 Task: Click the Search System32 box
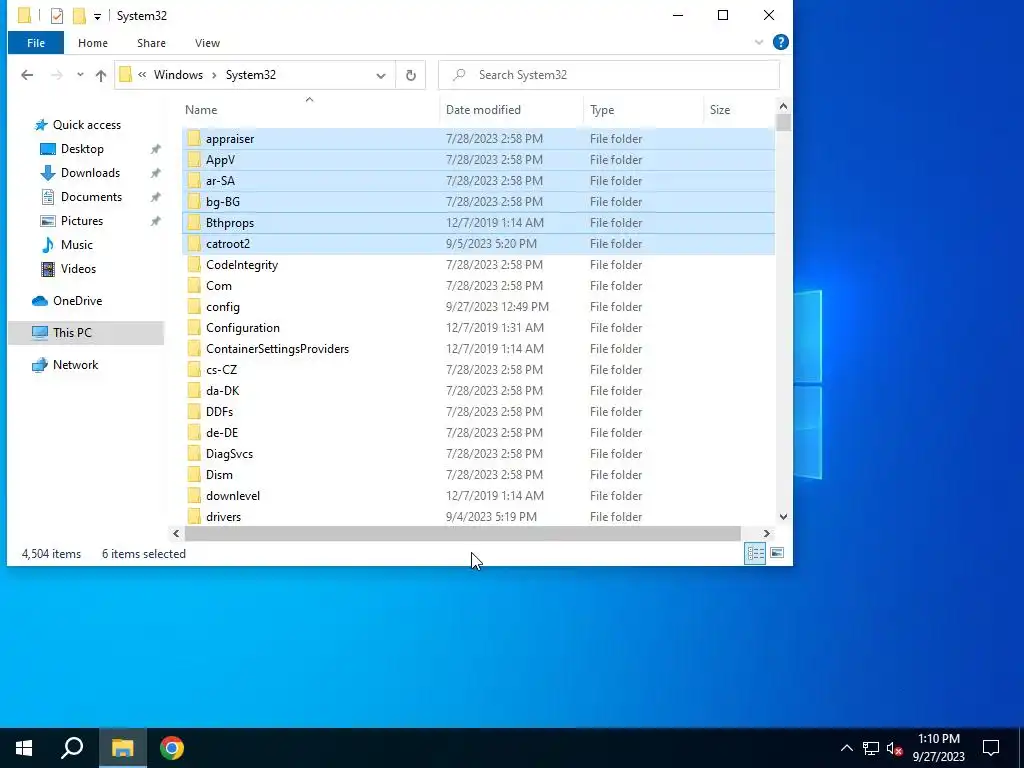(609, 75)
